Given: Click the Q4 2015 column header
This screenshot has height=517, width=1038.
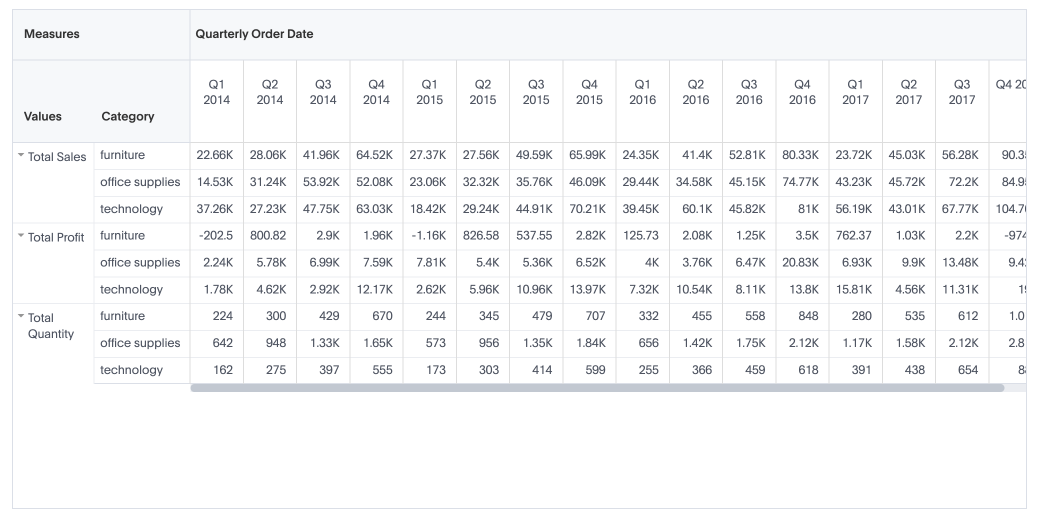Looking at the screenshot, I should tap(589, 92).
